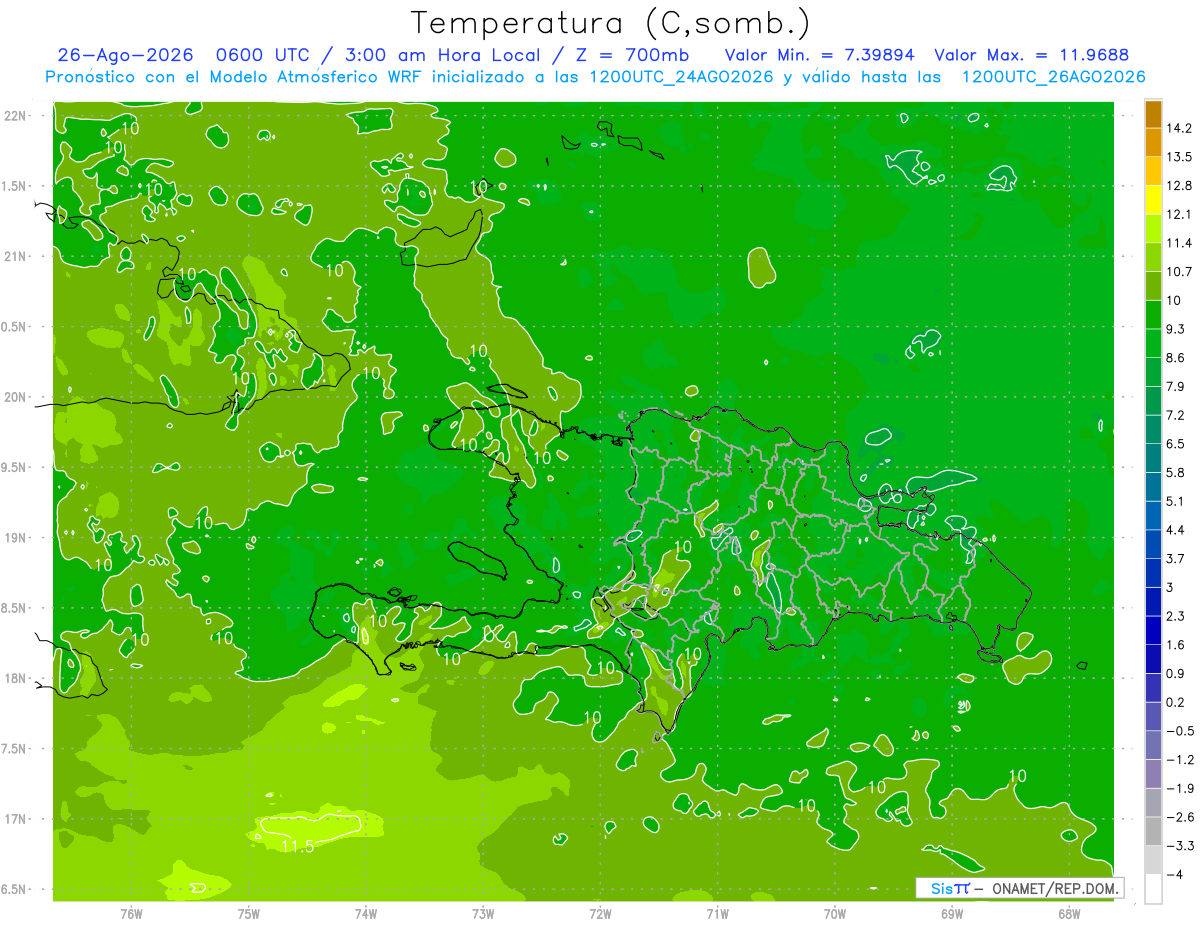Click the valid-until time "1200UTC_26AGO2026"
The image size is (1200, 927).
pos(1054,77)
